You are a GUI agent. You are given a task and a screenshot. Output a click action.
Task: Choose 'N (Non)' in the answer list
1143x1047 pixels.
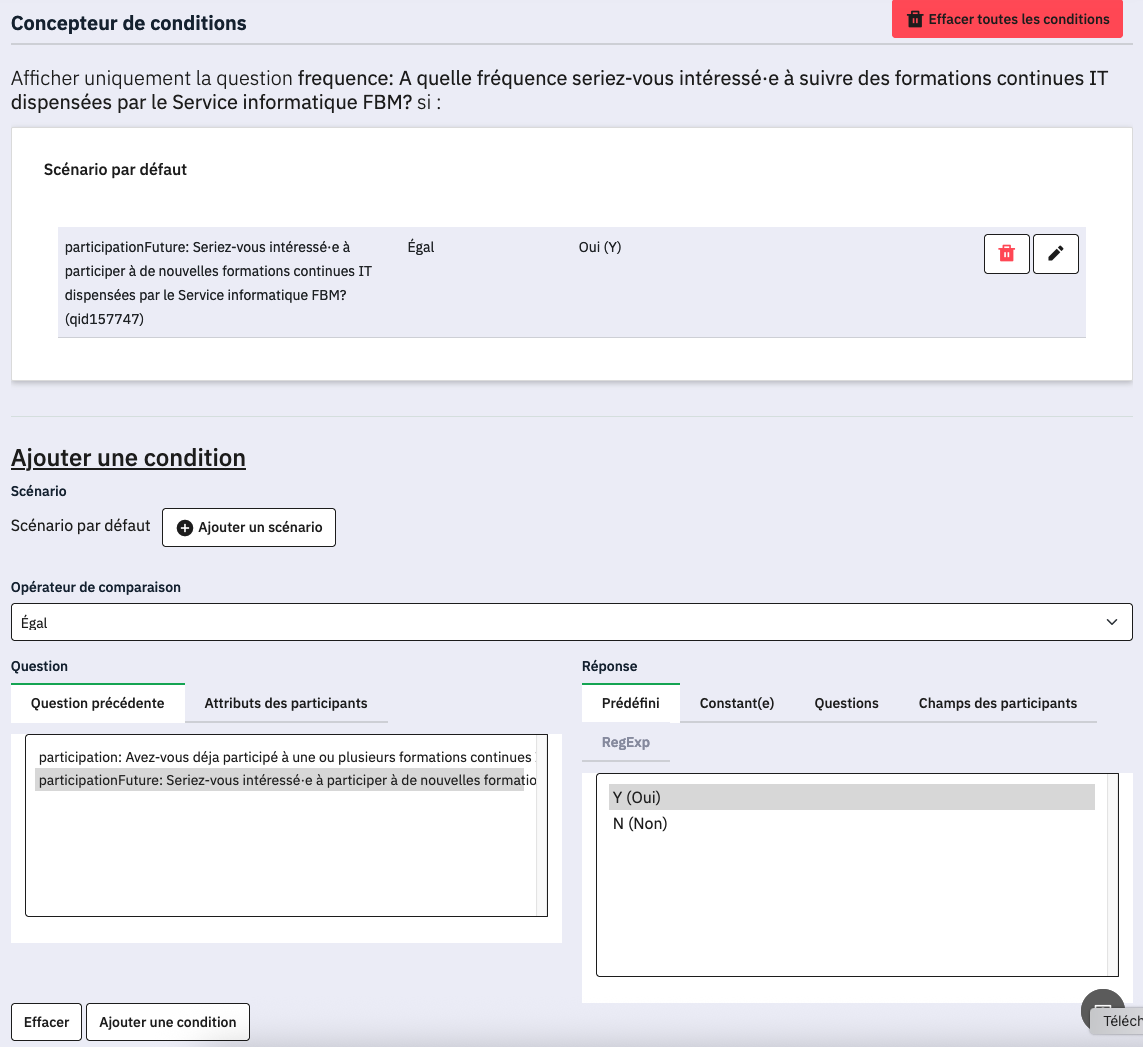click(x=640, y=824)
